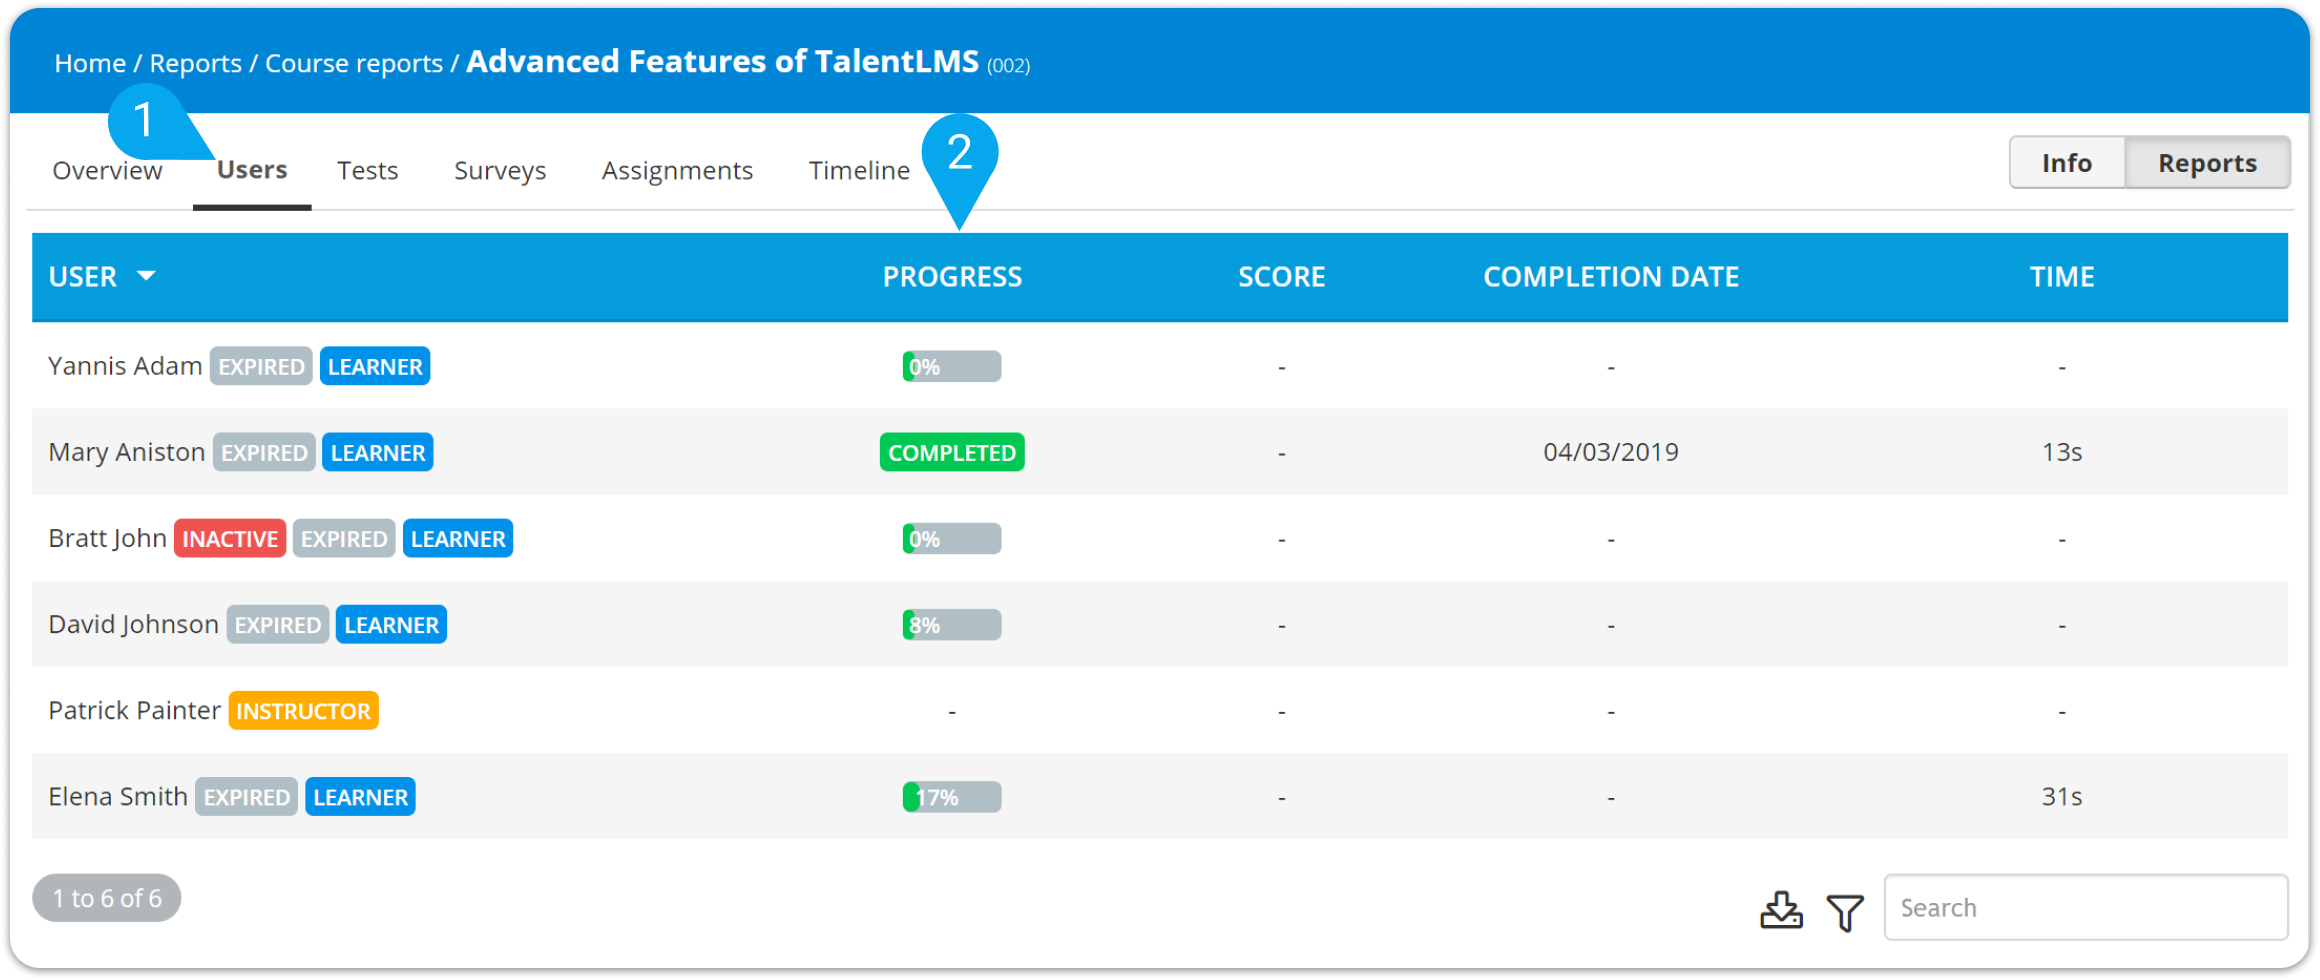The height and width of the screenshot is (980, 2320).
Task: Click Yannis Adam's 0% progress bar
Action: tap(952, 367)
